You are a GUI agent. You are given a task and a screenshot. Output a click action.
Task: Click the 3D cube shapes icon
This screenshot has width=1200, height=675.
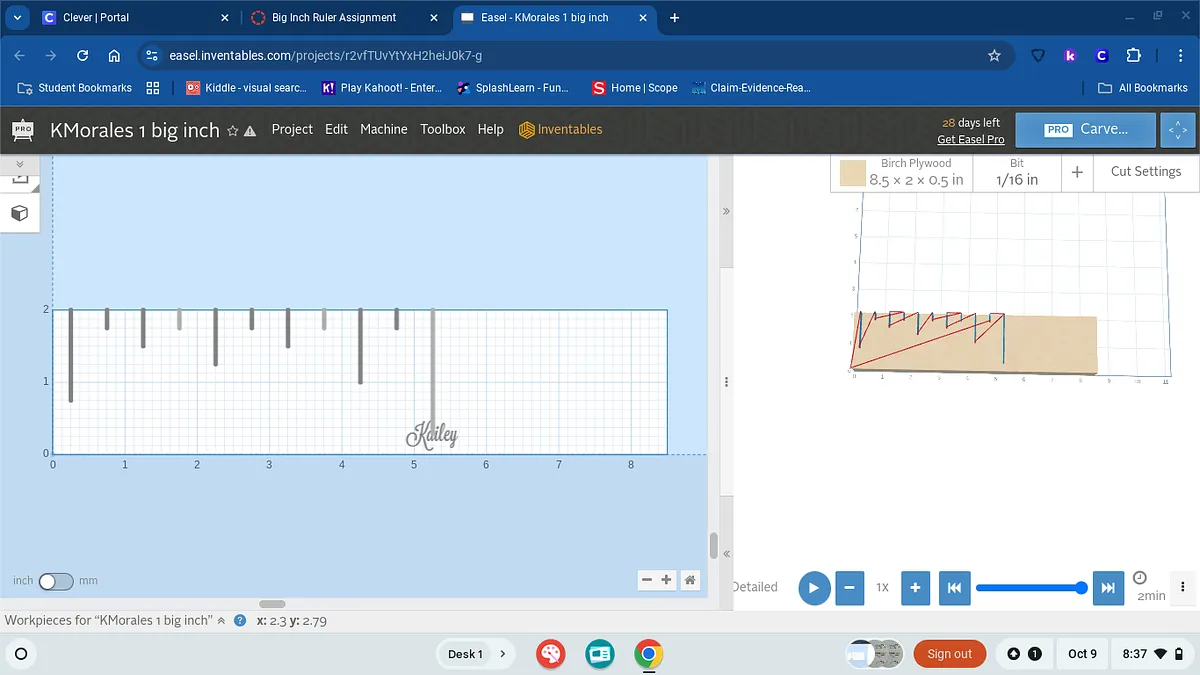tap(19, 213)
